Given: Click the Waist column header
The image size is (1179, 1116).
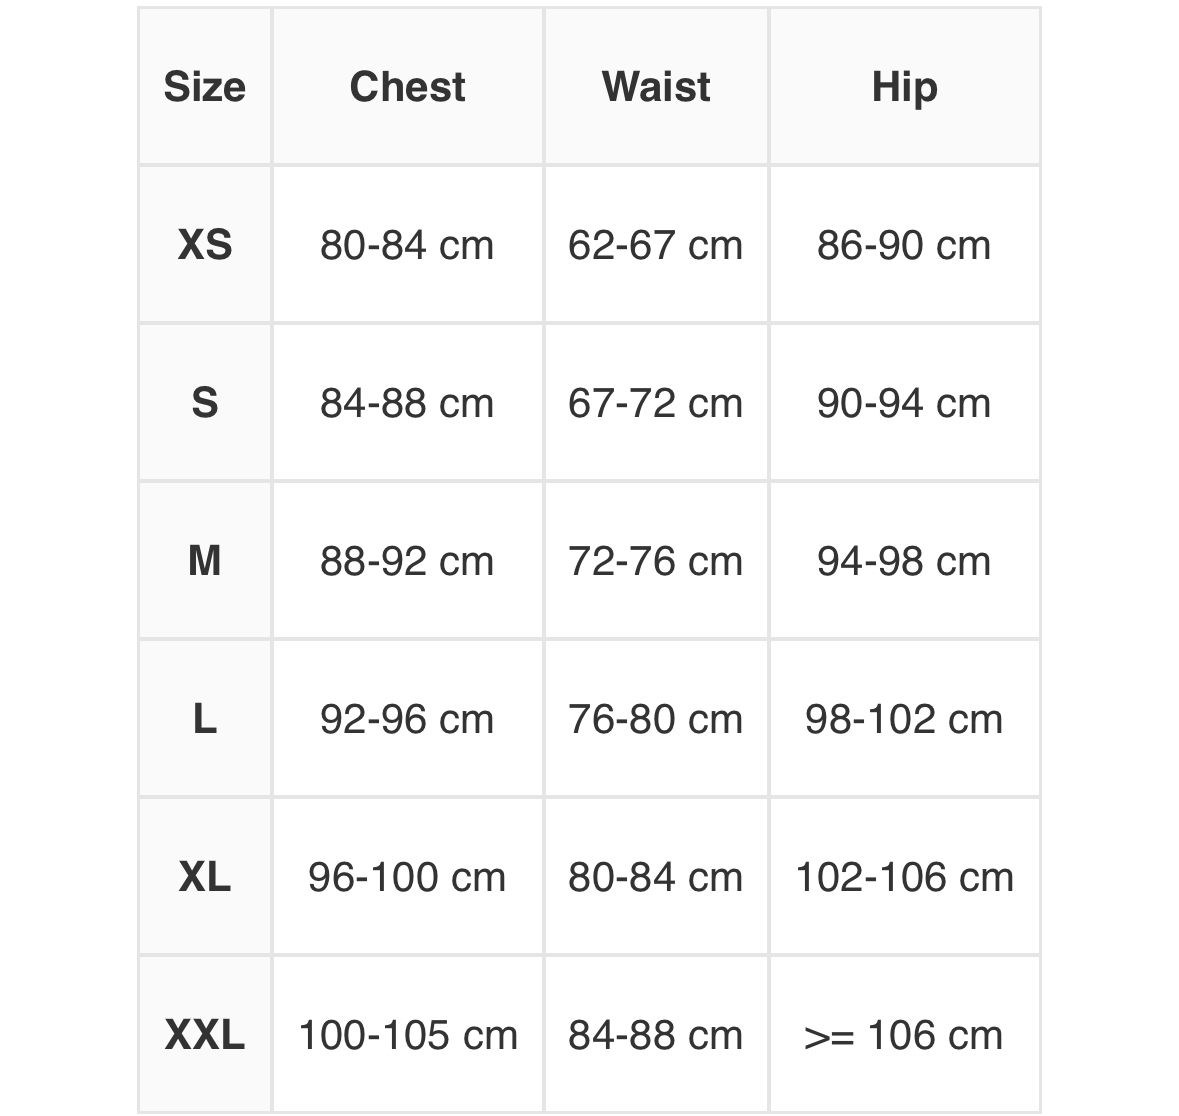Looking at the screenshot, I should pos(656,86).
